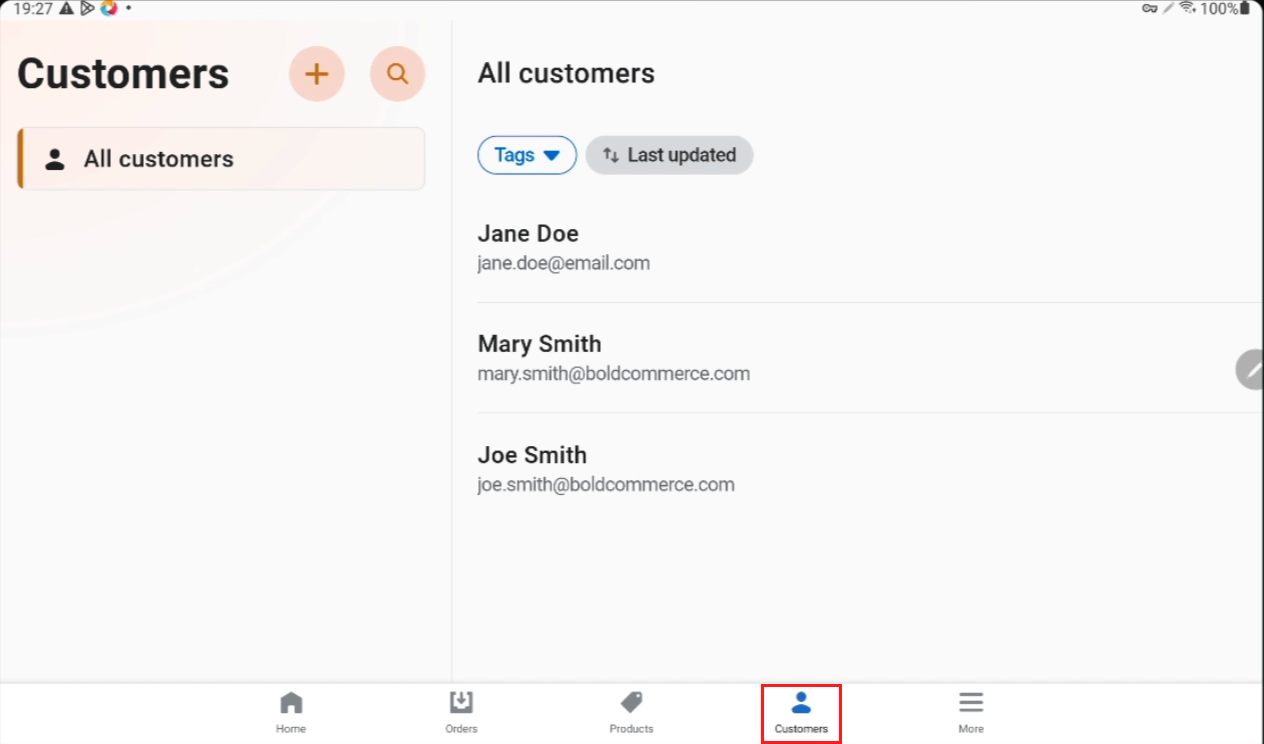Go to the Home tab

pos(291,713)
